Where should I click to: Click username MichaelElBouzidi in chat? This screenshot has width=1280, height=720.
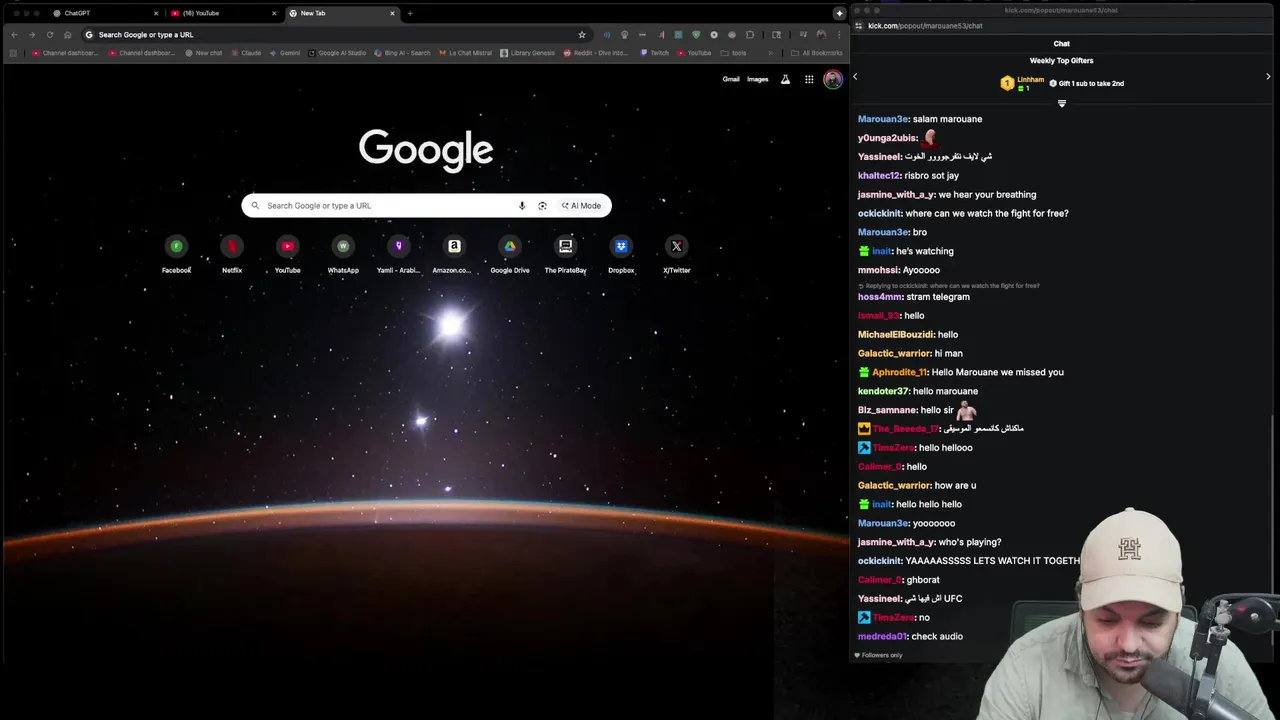[x=895, y=335]
